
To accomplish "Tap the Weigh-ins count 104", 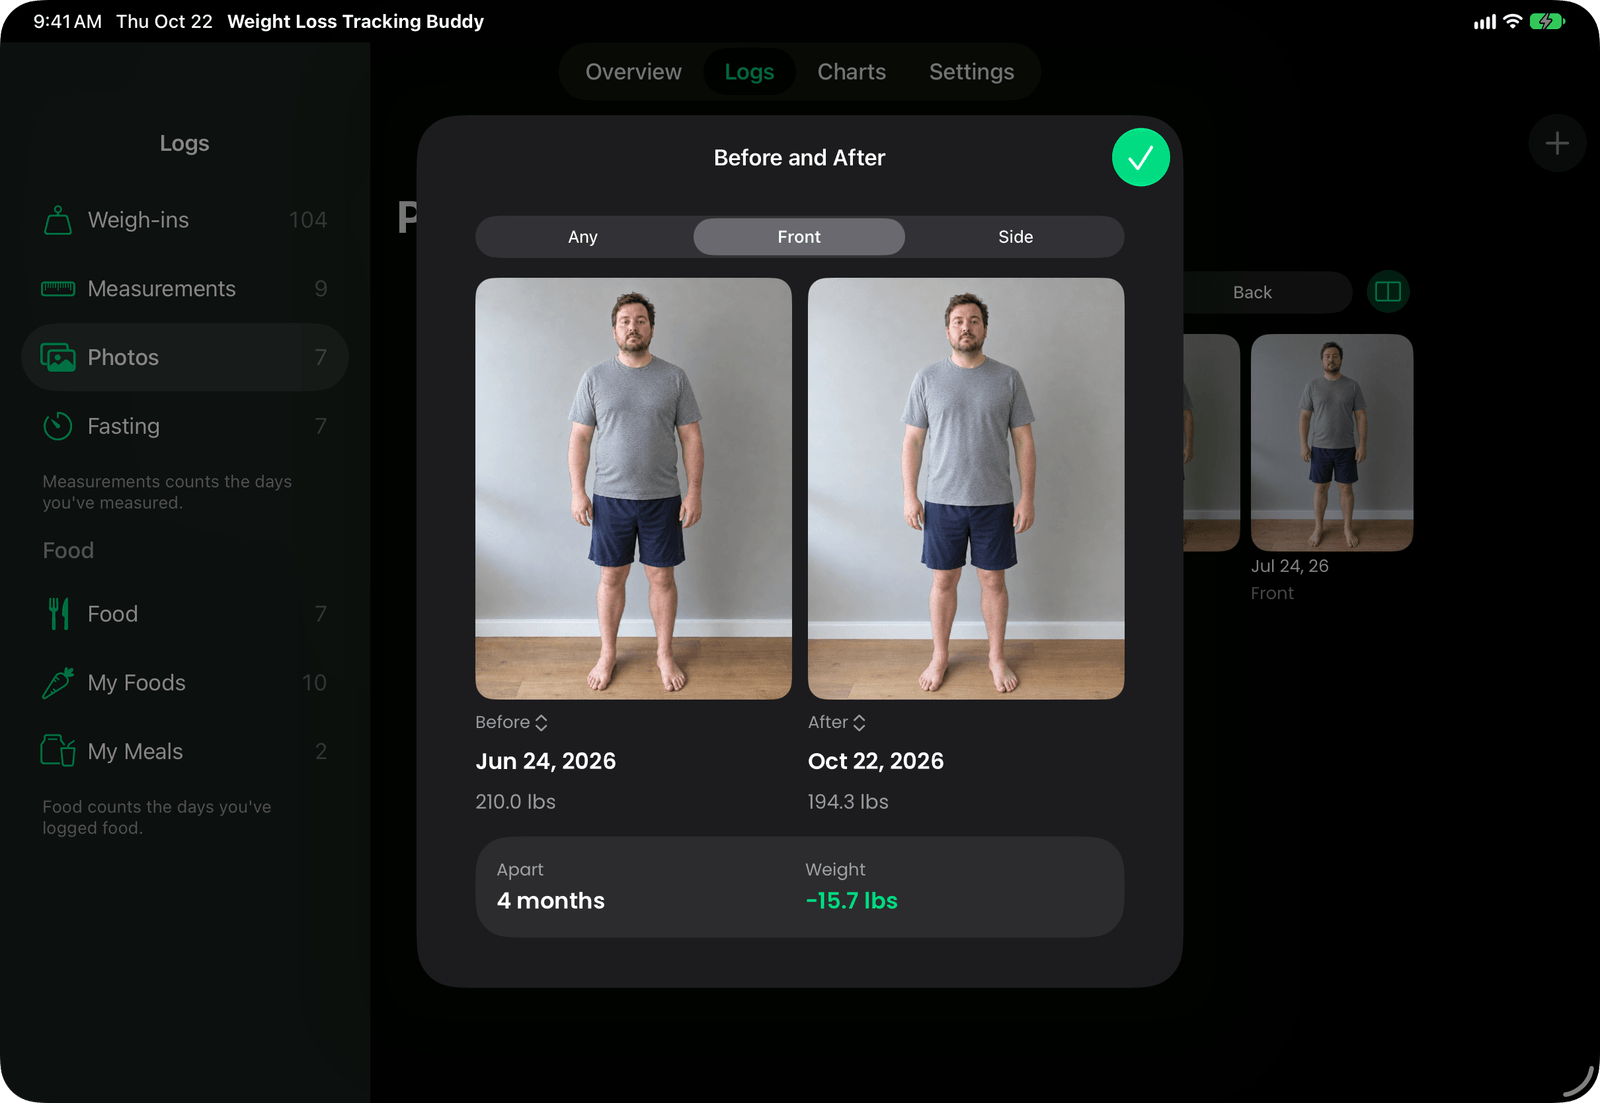I will pos(308,220).
